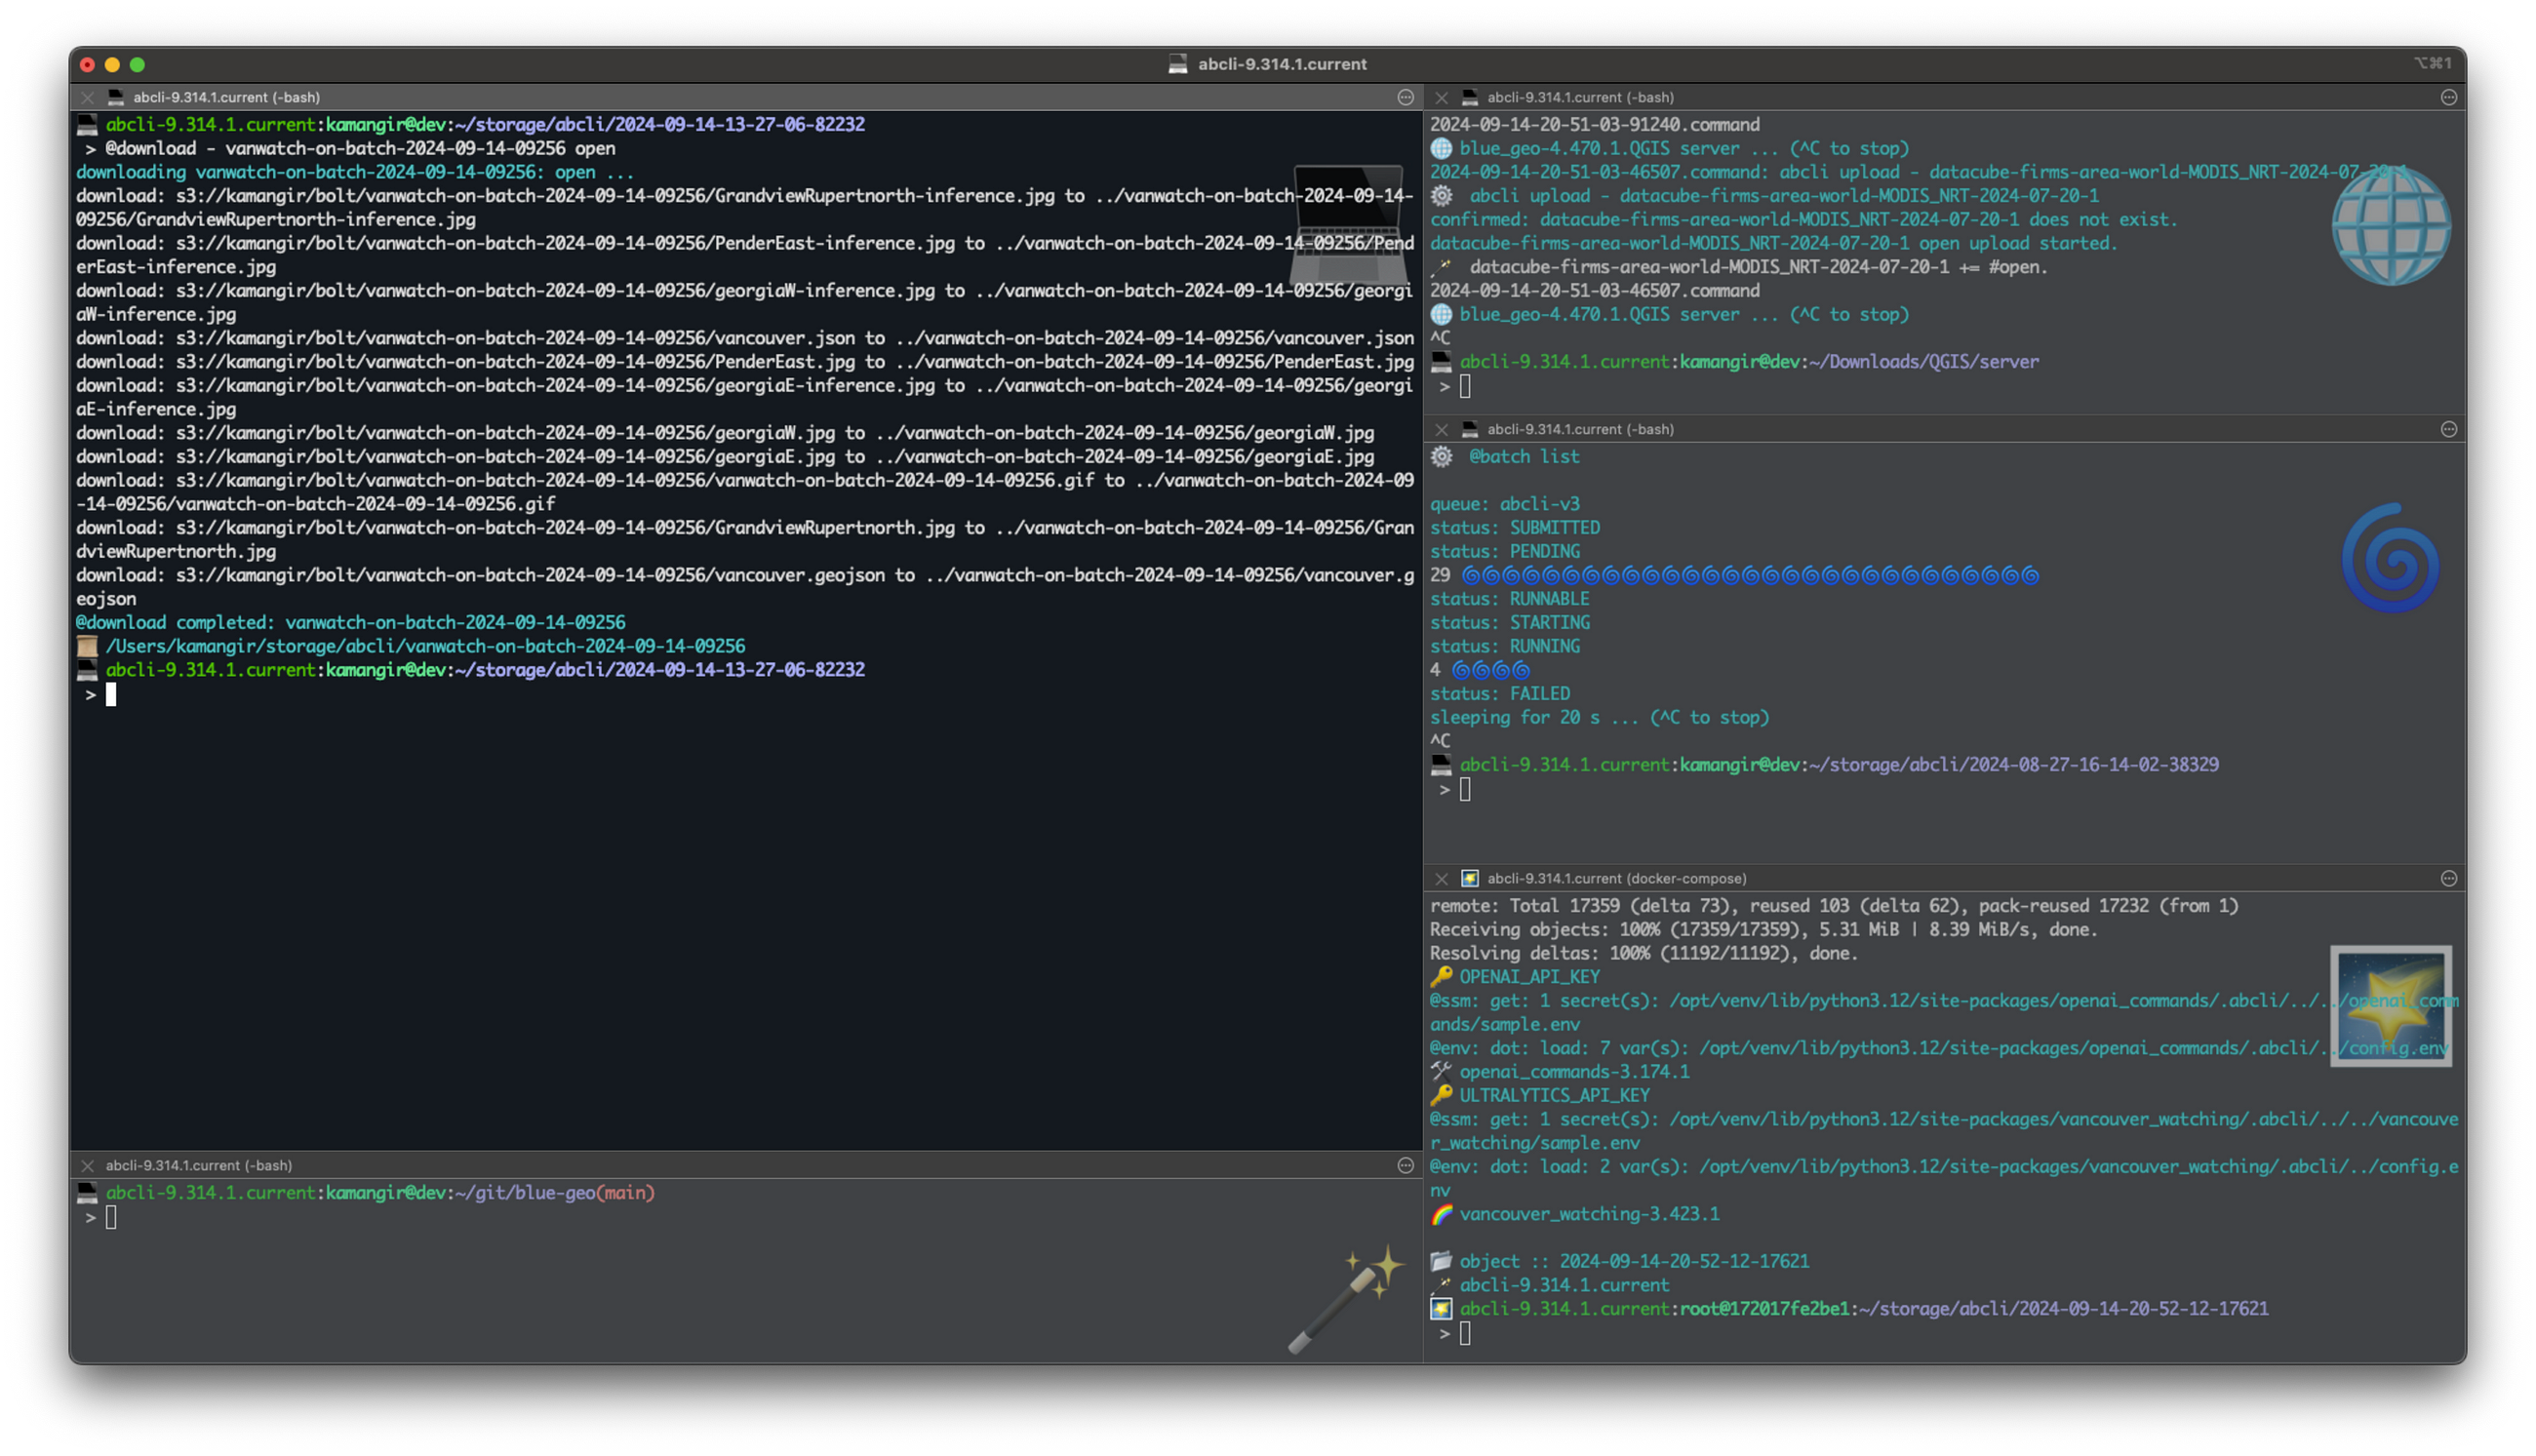Click the gear icon beside '@batch list'

click(1441, 456)
